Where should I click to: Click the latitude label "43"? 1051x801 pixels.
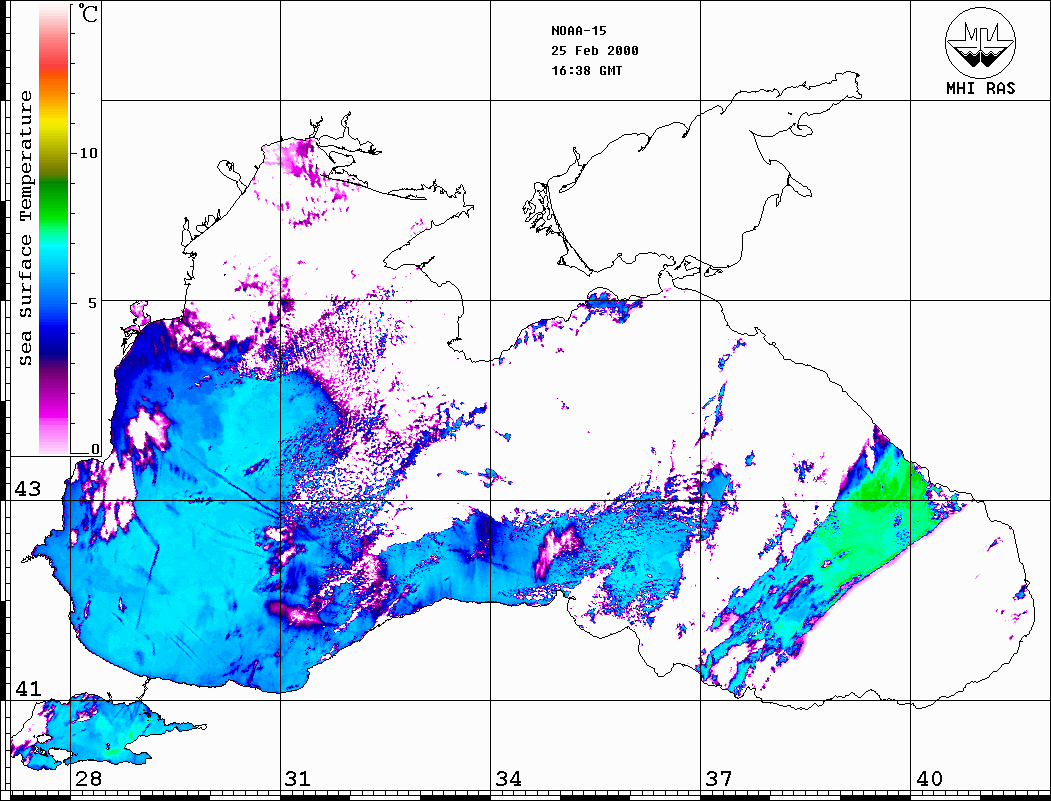click(x=28, y=489)
